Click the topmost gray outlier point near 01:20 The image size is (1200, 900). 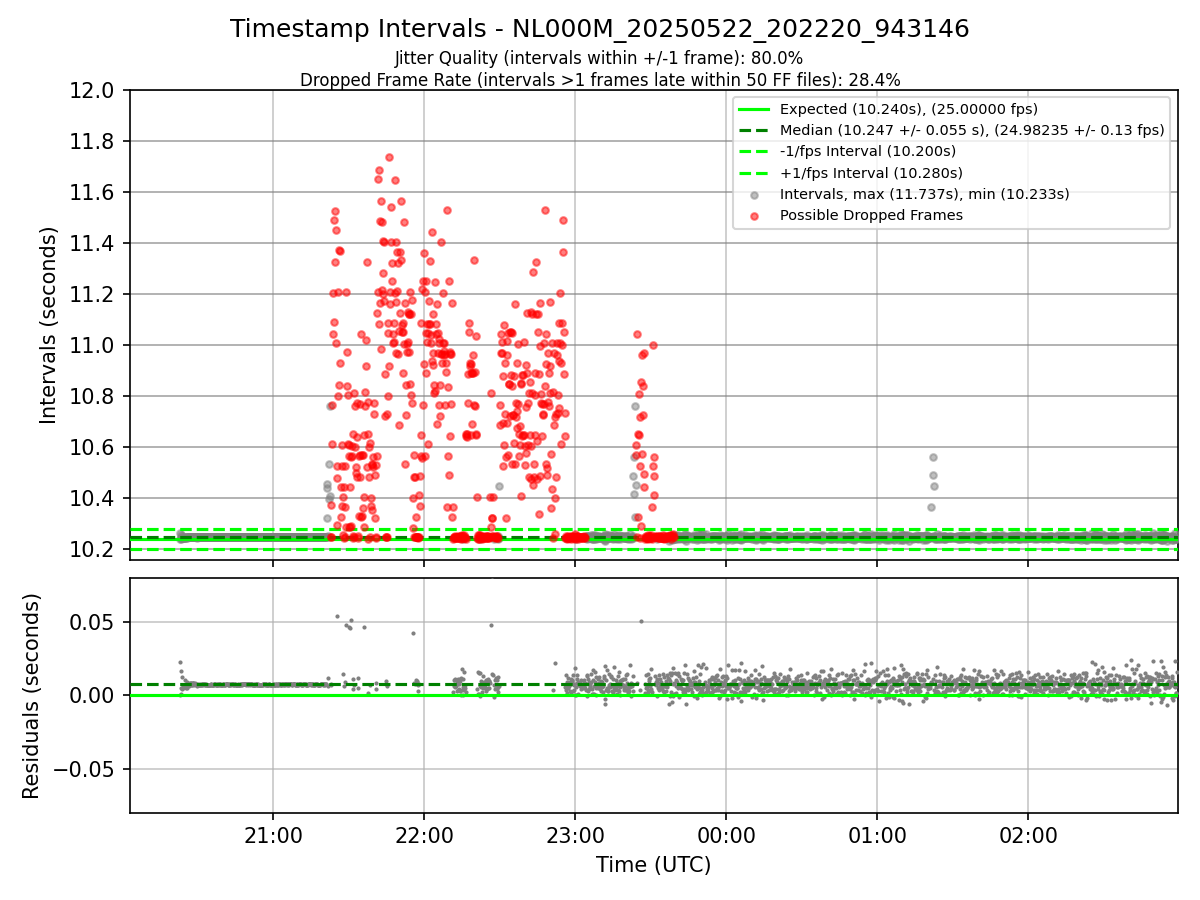click(x=933, y=457)
